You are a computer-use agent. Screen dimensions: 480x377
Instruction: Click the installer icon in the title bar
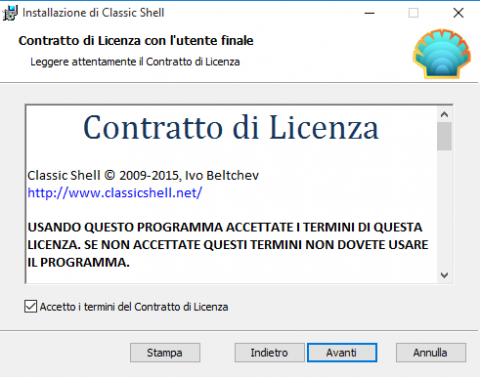tap(9, 13)
